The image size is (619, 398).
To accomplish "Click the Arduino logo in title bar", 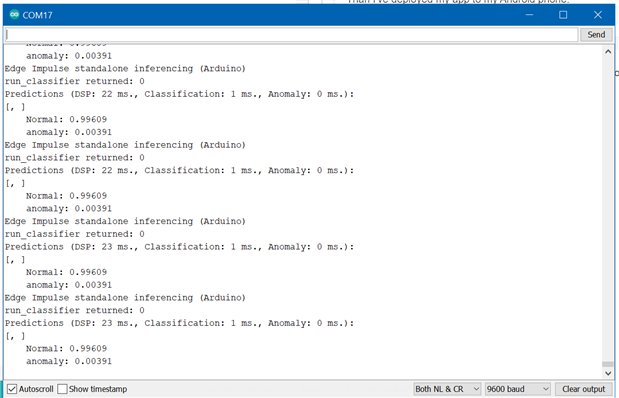I will pos(14,15).
